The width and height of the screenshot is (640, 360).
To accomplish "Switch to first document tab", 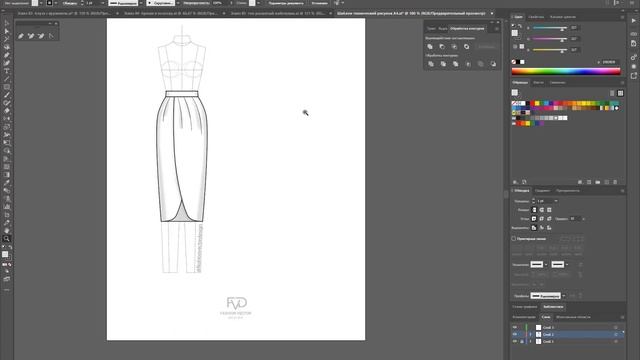I will pyautogui.click(x=65, y=13).
